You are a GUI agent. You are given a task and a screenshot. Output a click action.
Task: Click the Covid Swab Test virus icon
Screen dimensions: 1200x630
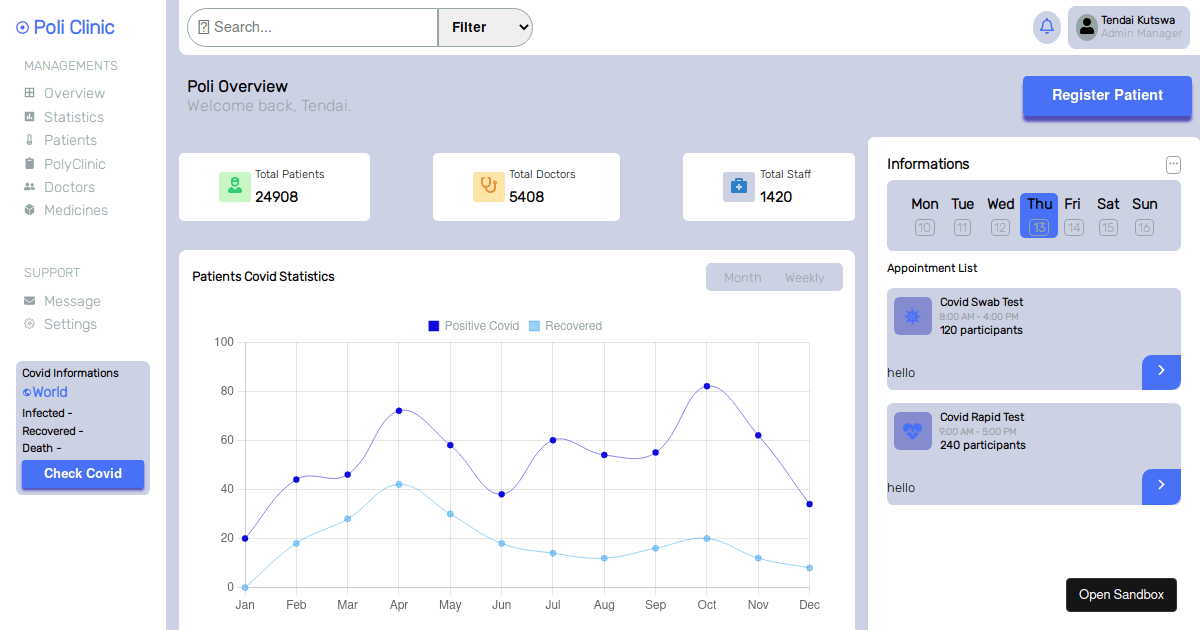[x=912, y=316]
